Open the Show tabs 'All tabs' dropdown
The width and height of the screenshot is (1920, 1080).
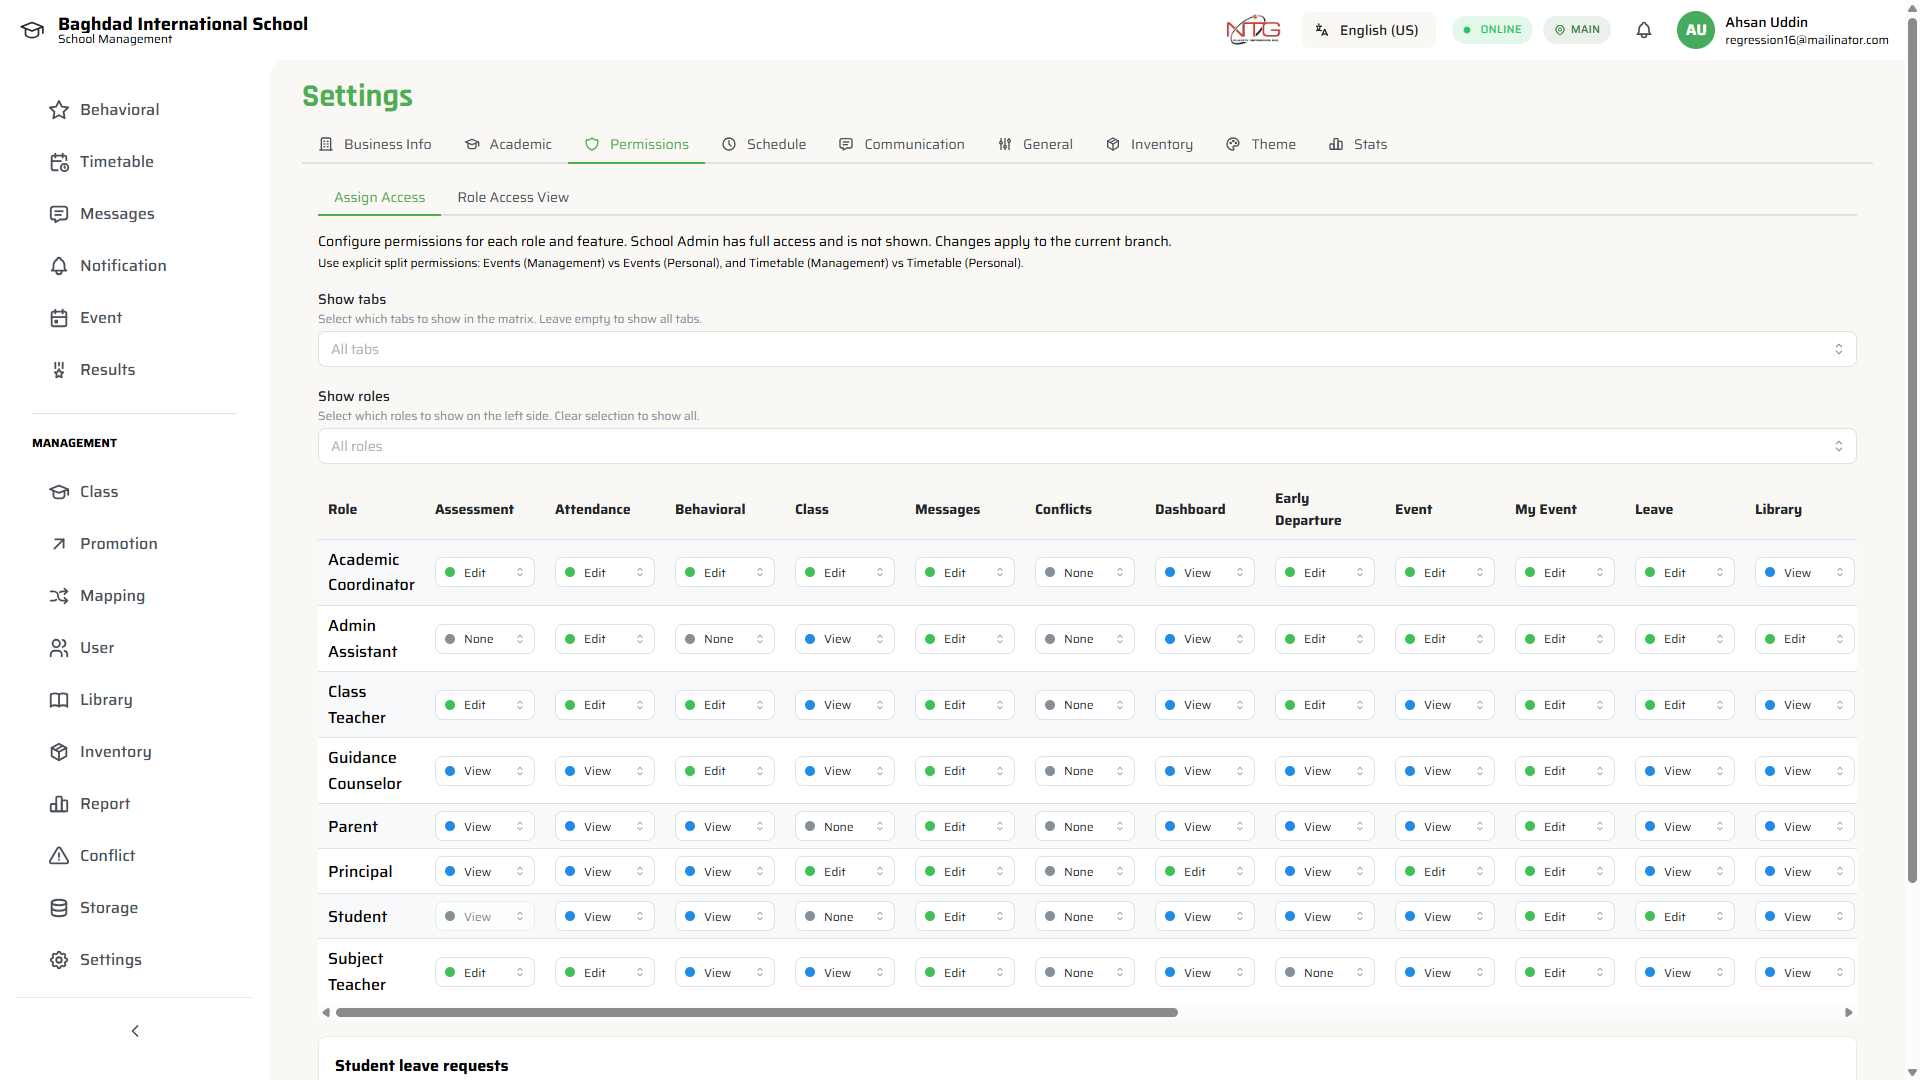(1087, 350)
